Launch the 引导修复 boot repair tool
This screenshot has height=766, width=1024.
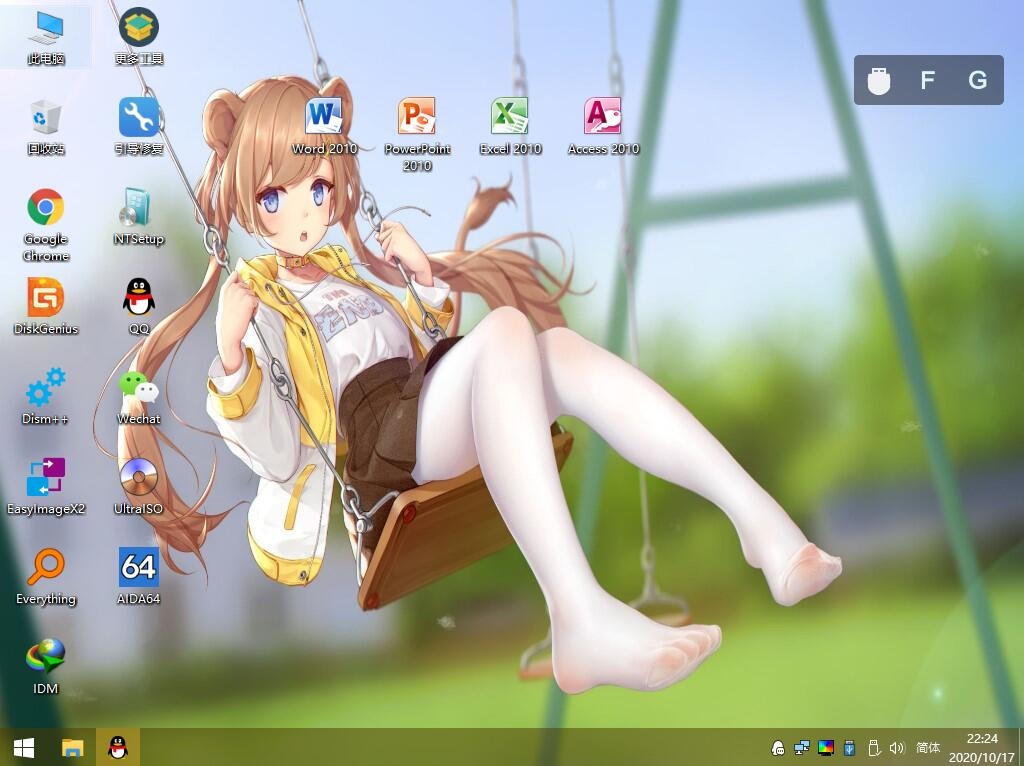(x=138, y=127)
